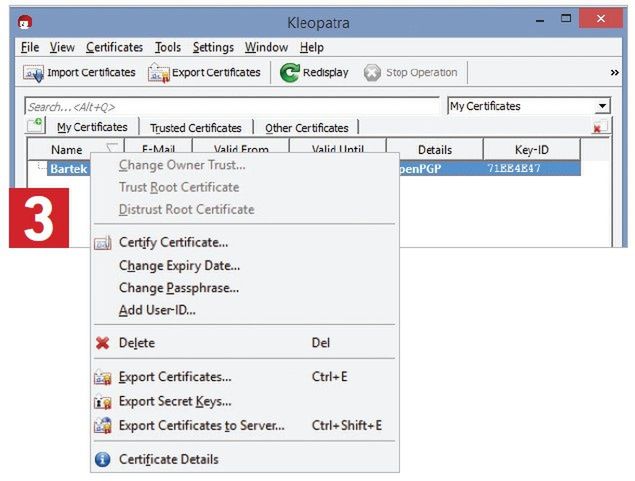635x481 pixels.
Task: Click the Kleopatra app icon in title bar
Action: [25, 22]
